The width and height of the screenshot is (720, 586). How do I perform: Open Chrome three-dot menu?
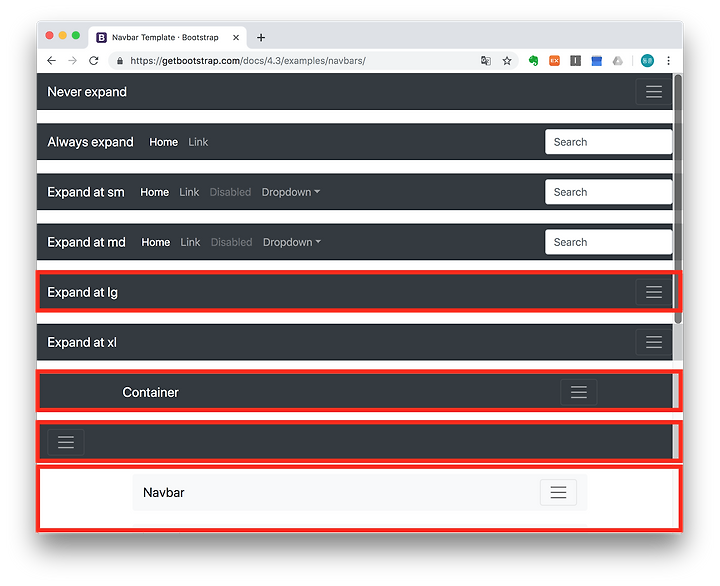click(669, 61)
